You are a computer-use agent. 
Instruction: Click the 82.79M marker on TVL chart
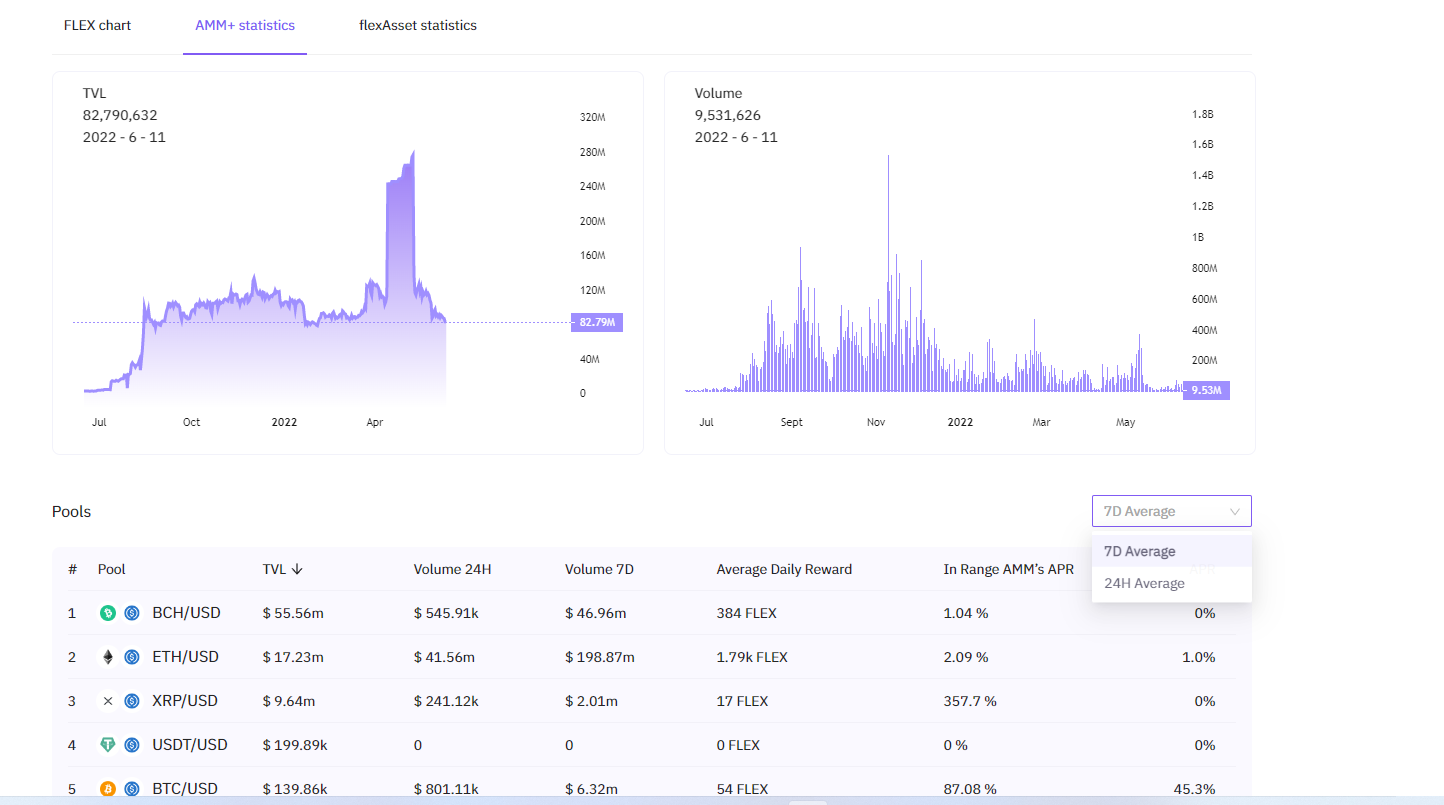coord(597,322)
